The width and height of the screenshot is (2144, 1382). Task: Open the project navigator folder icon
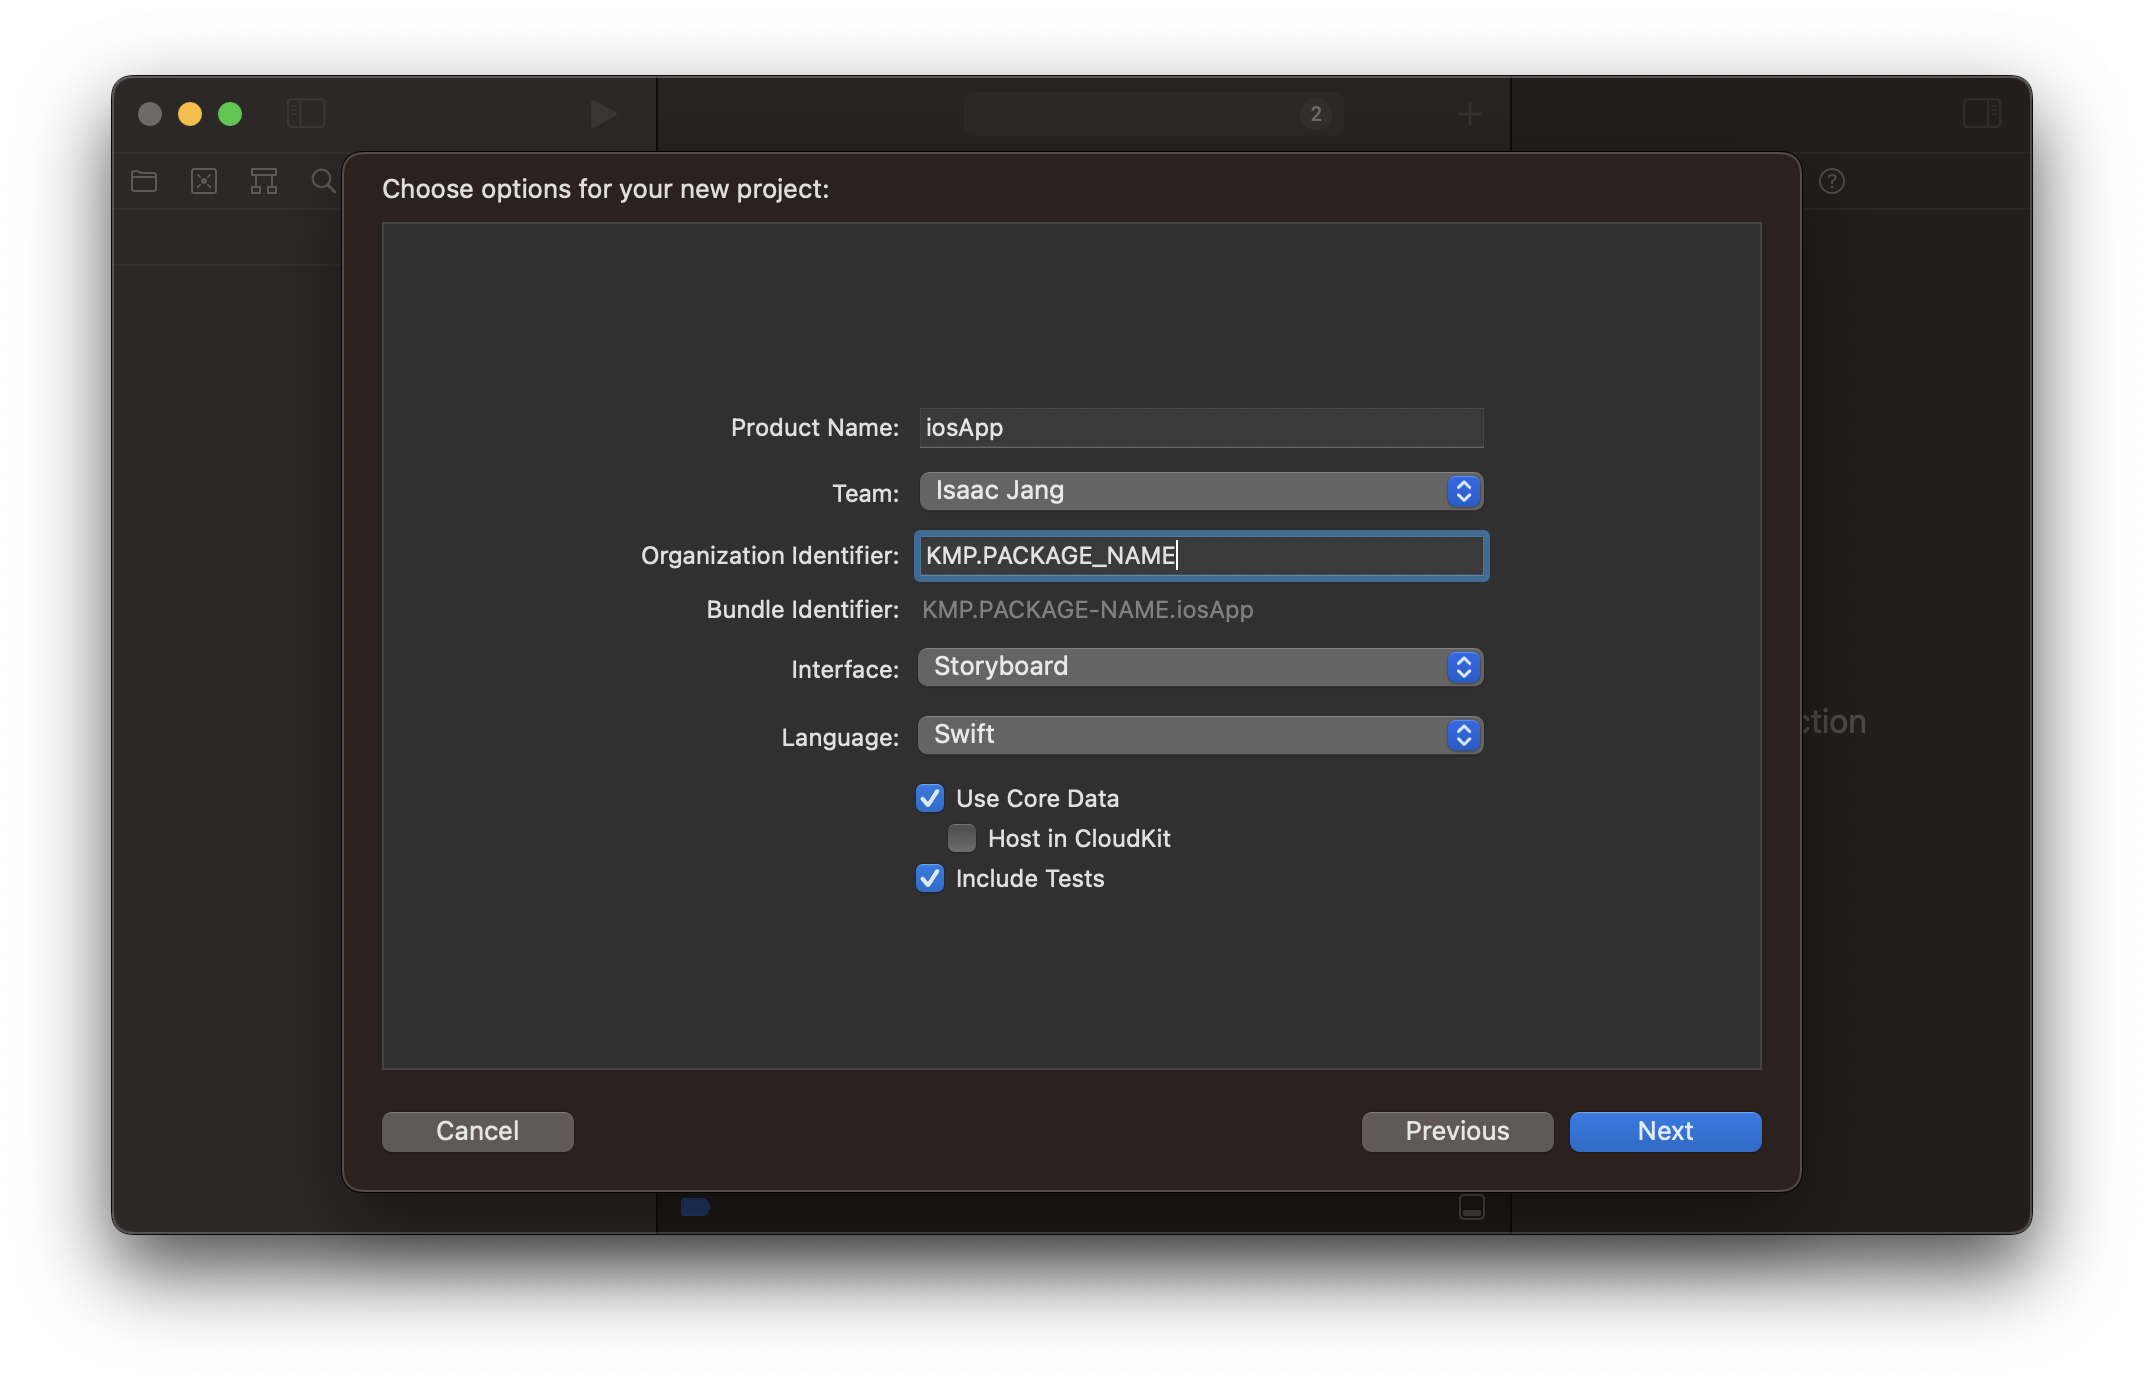[144, 181]
